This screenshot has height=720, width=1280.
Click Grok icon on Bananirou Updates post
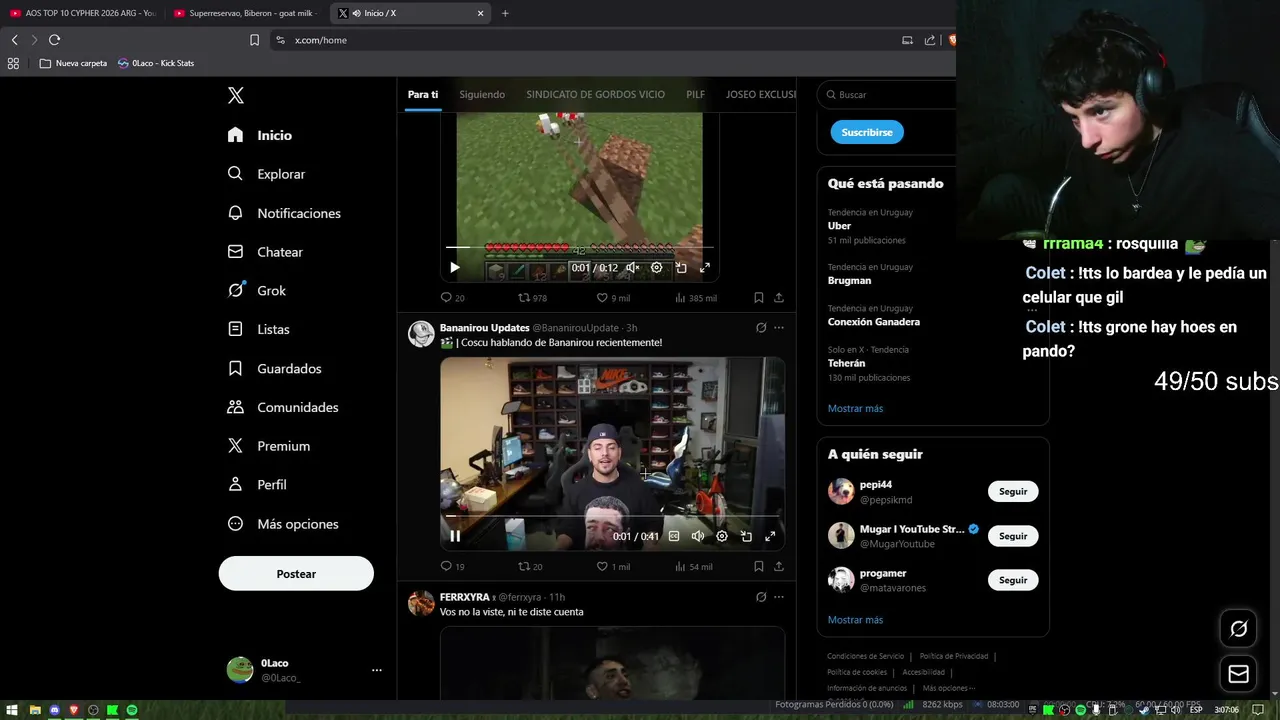click(x=761, y=327)
